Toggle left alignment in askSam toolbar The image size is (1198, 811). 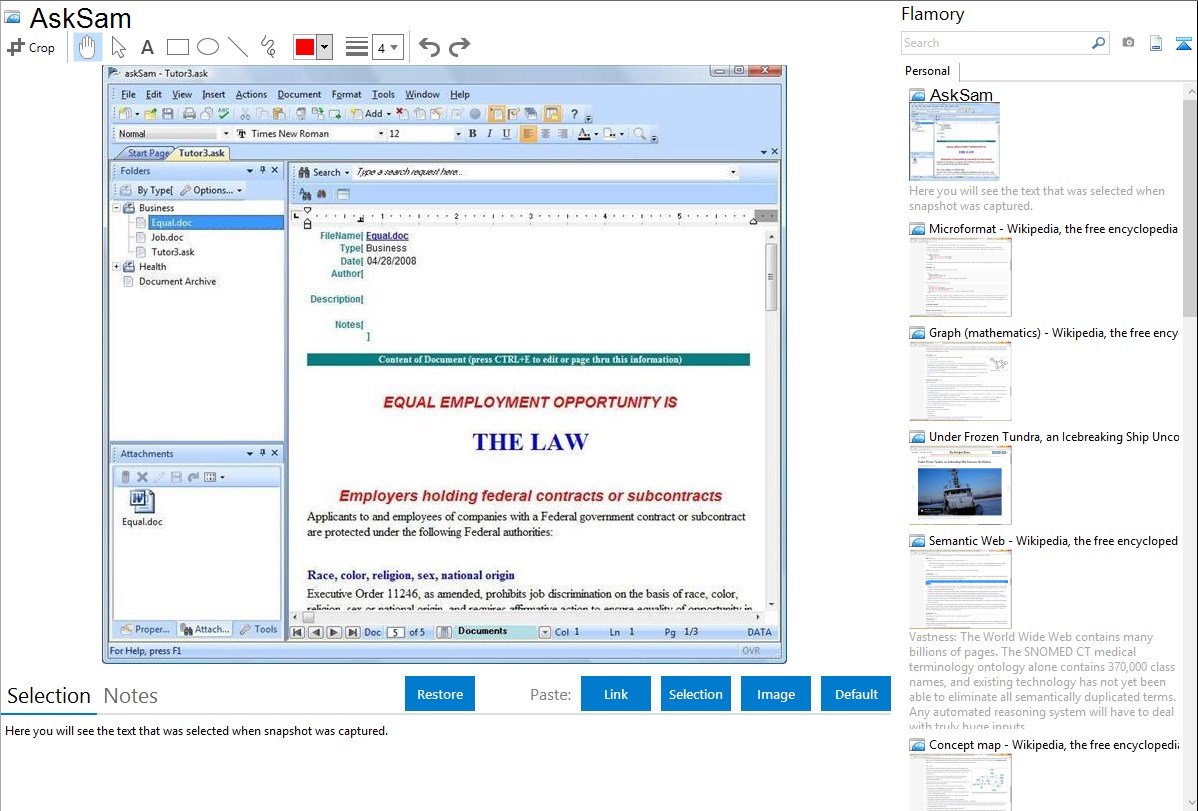(528, 134)
